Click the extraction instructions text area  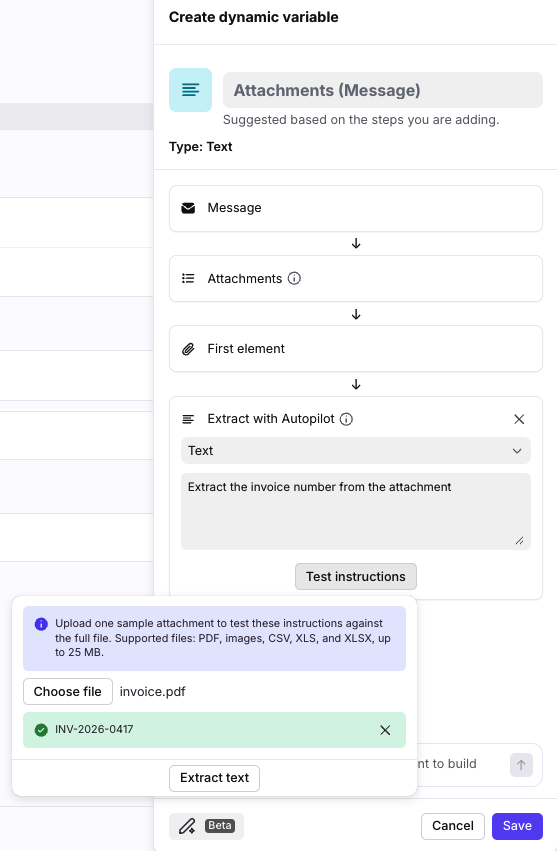click(x=356, y=511)
